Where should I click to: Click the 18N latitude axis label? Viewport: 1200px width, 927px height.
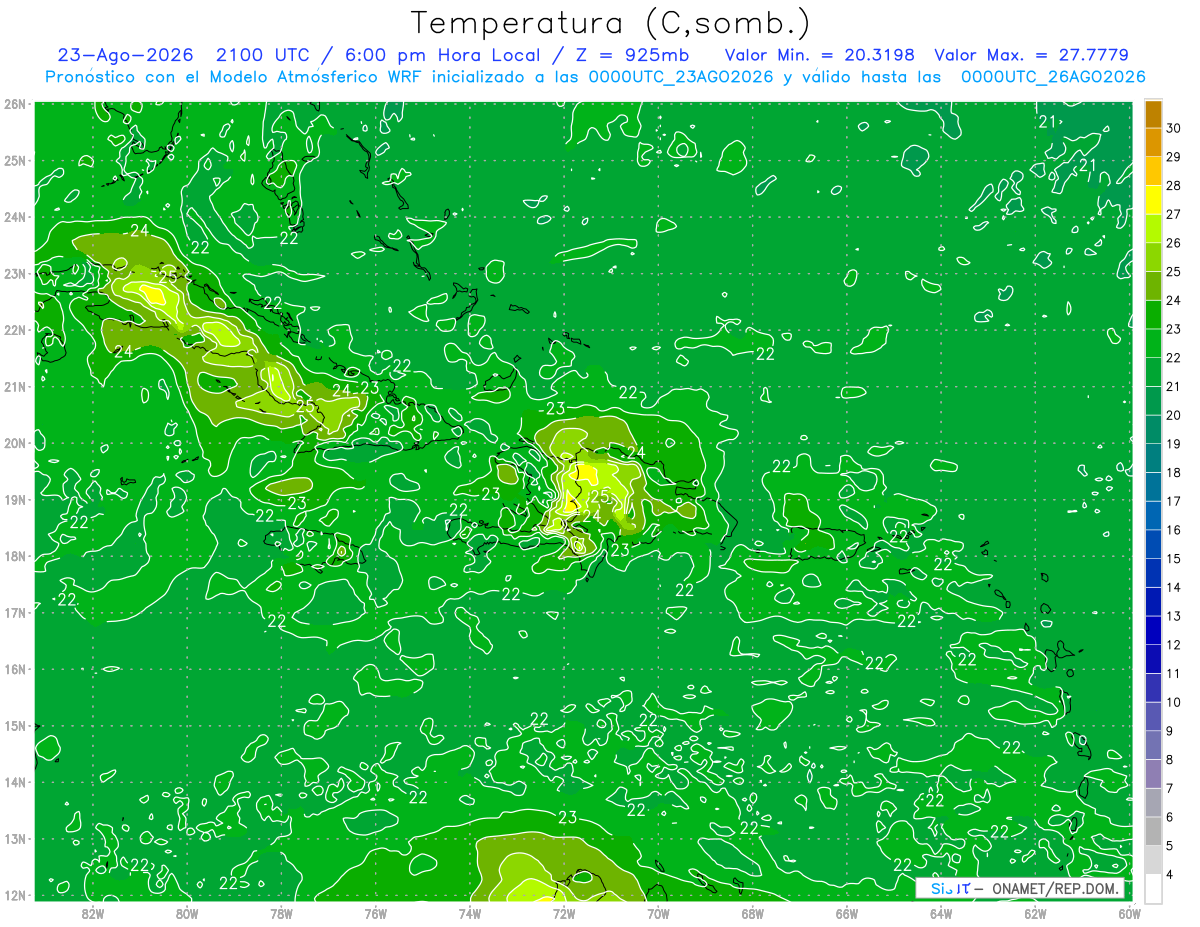pyautogui.click(x=14, y=556)
